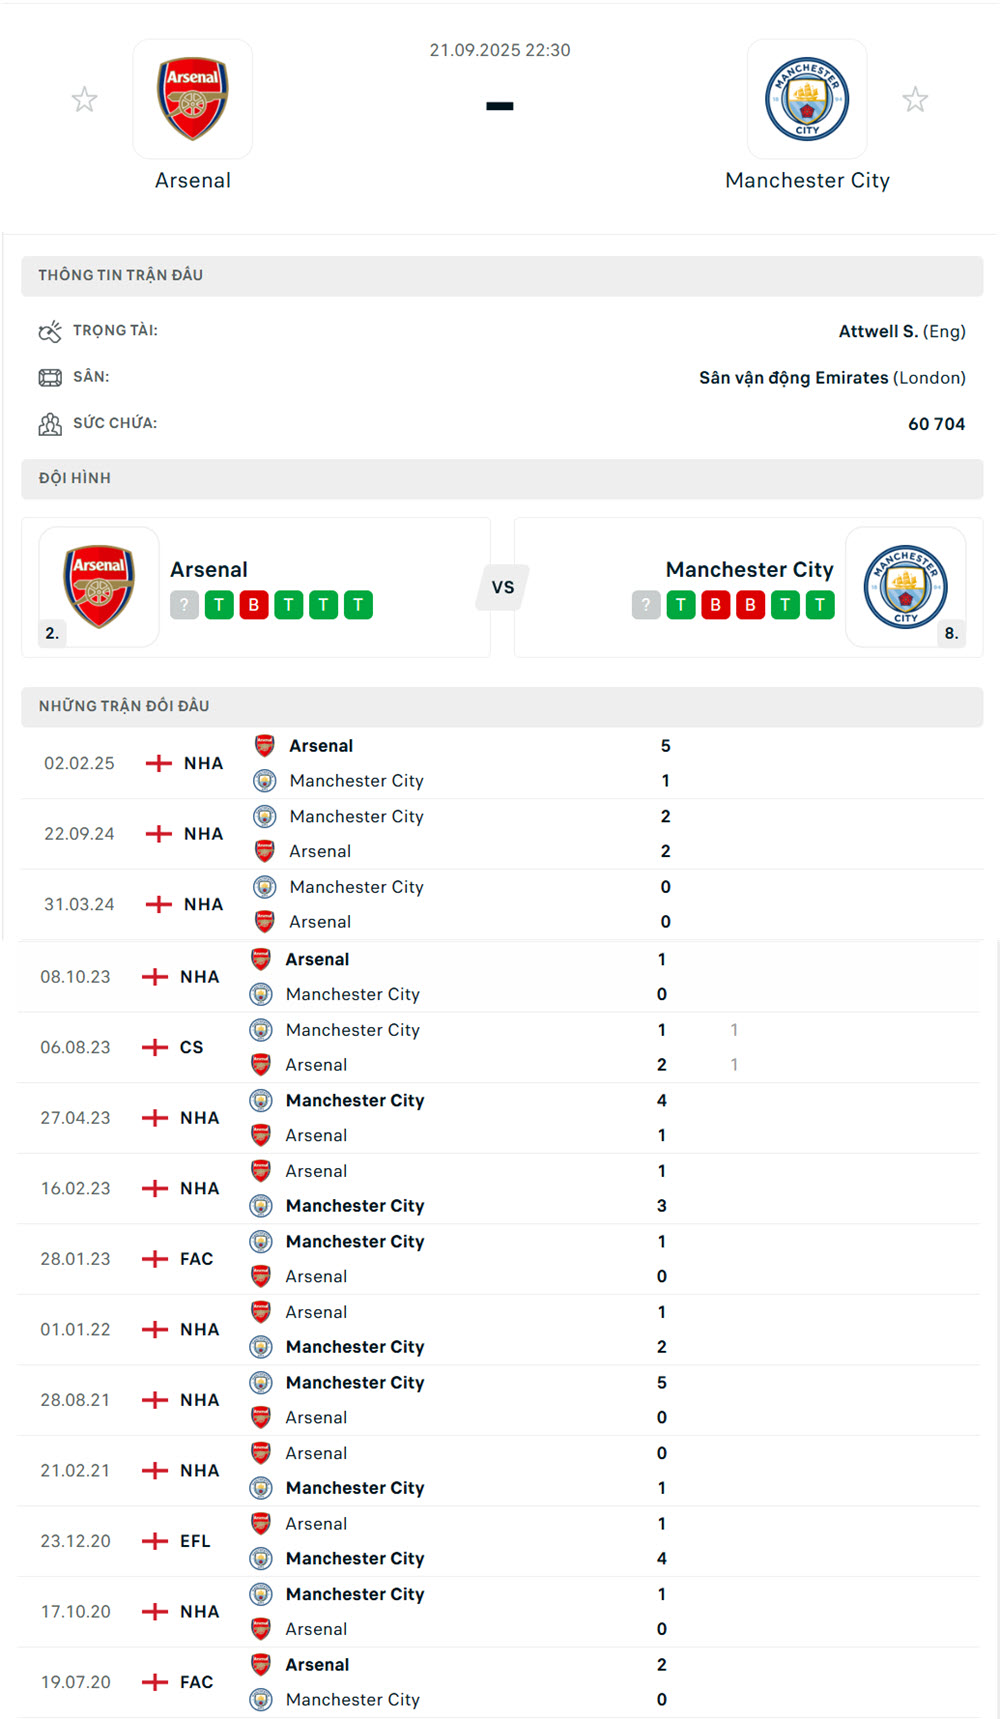Click the referee whistle icon beside TRỌNG TÀI

point(48,331)
